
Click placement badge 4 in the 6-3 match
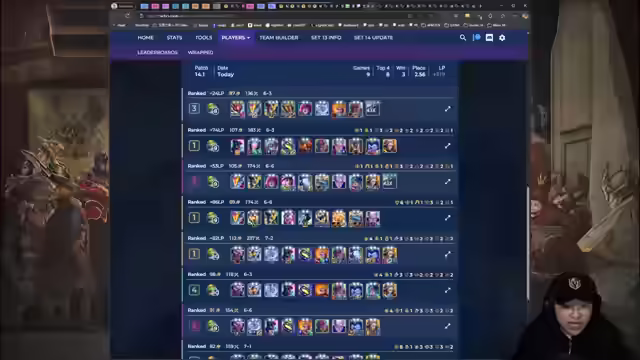click(x=194, y=290)
